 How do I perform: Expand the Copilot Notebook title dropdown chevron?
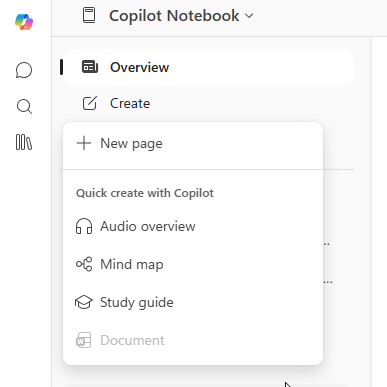[249, 16]
